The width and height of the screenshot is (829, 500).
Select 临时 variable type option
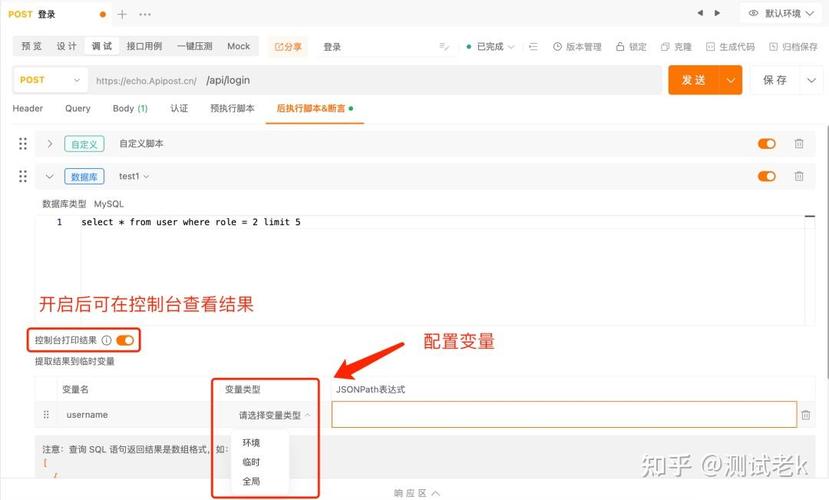click(x=251, y=462)
